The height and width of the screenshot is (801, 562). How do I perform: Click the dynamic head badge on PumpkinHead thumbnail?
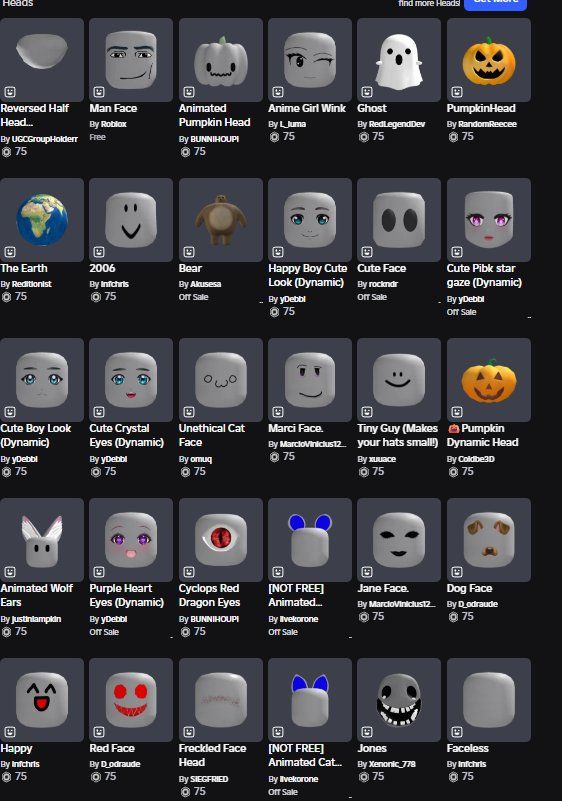457,92
